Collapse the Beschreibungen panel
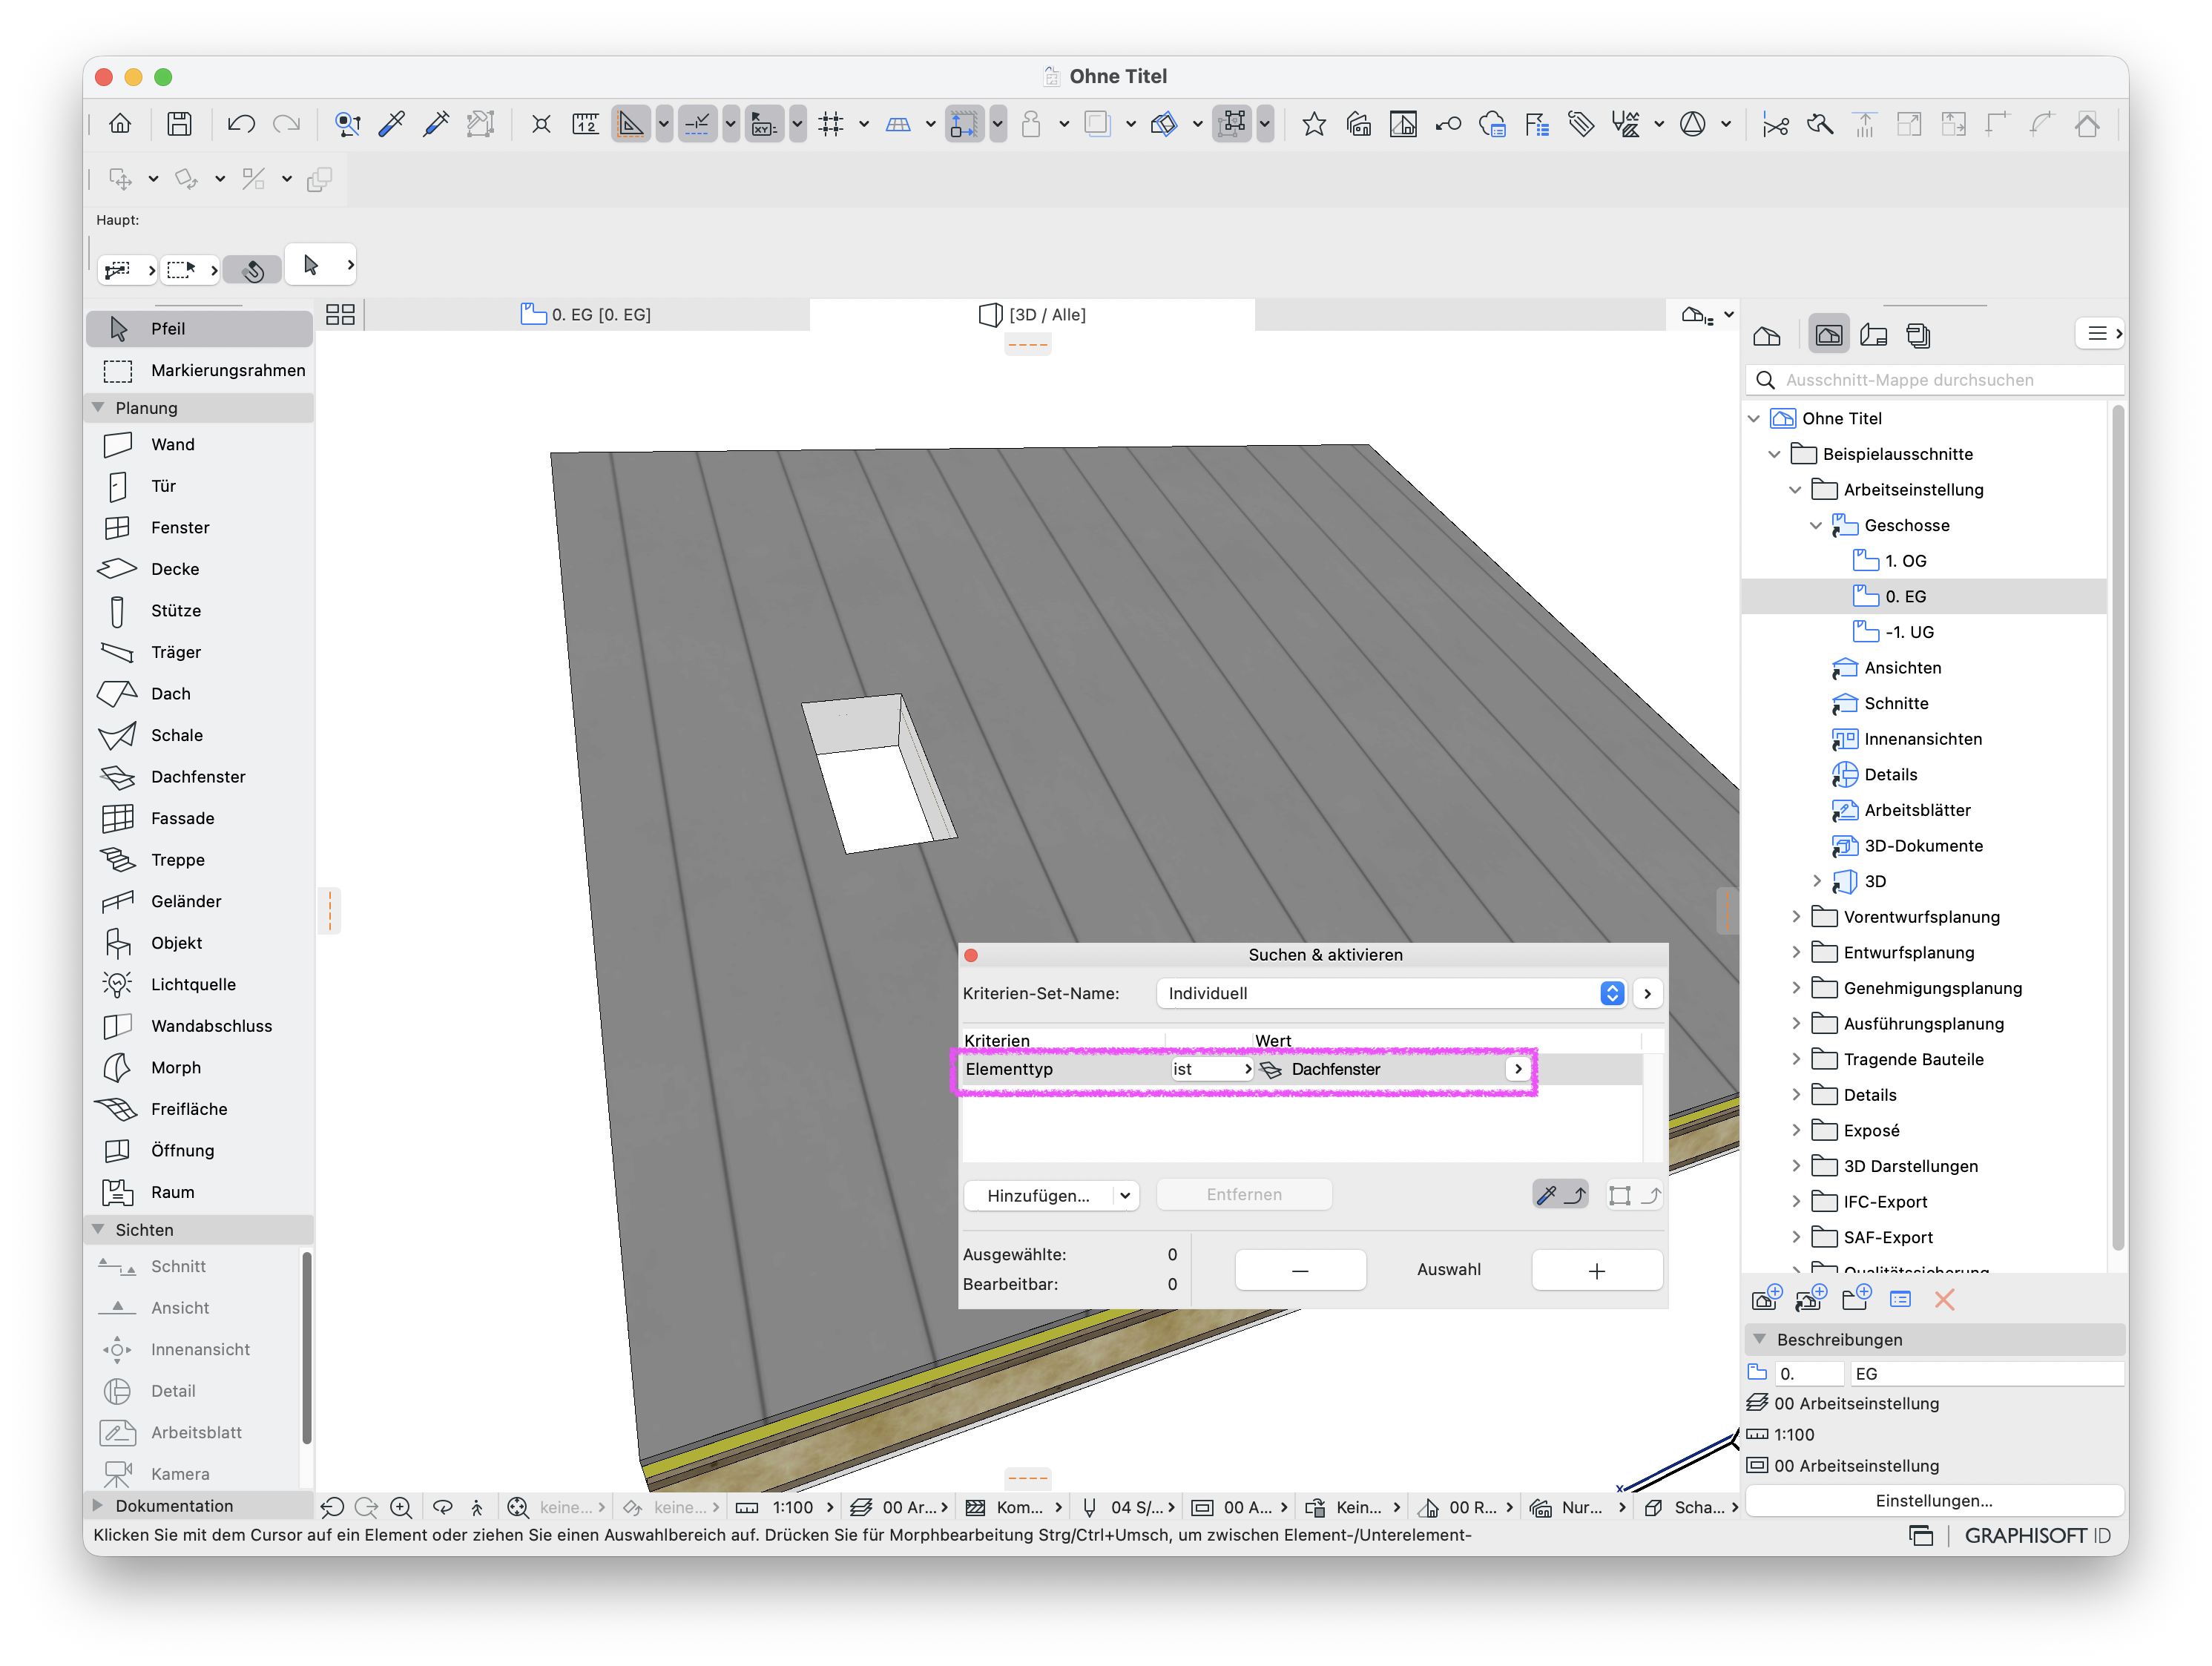Viewport: 2212px width, 1666px height. click(1761, 1339)
